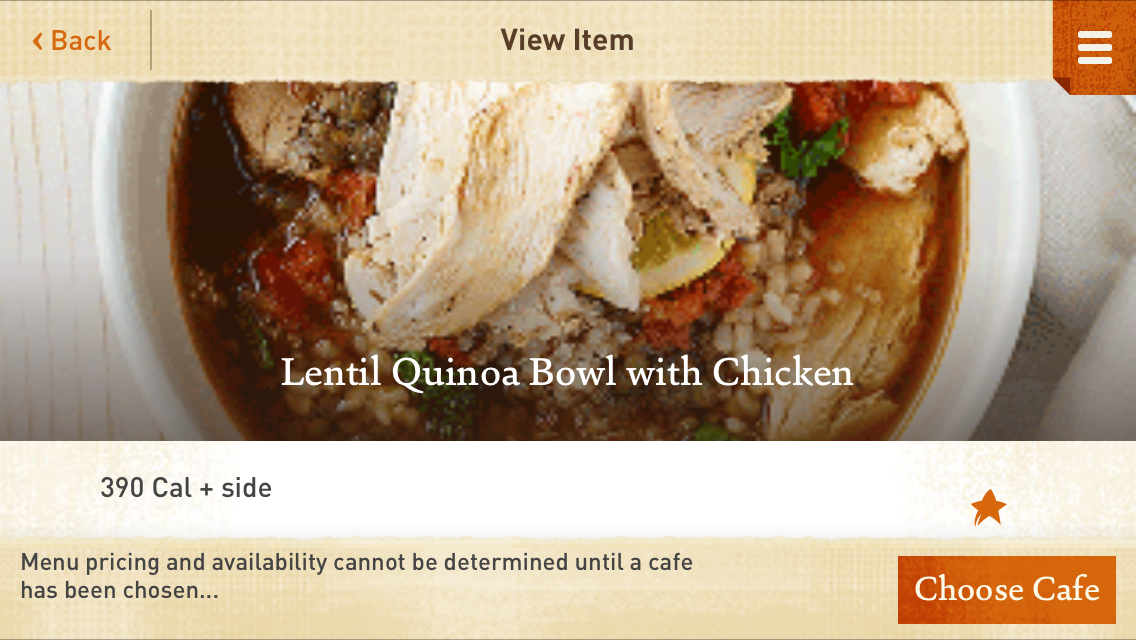This screenshot has width=1136, height=640.
Task: Click the back chevron arrow
Action: [38, 41]
